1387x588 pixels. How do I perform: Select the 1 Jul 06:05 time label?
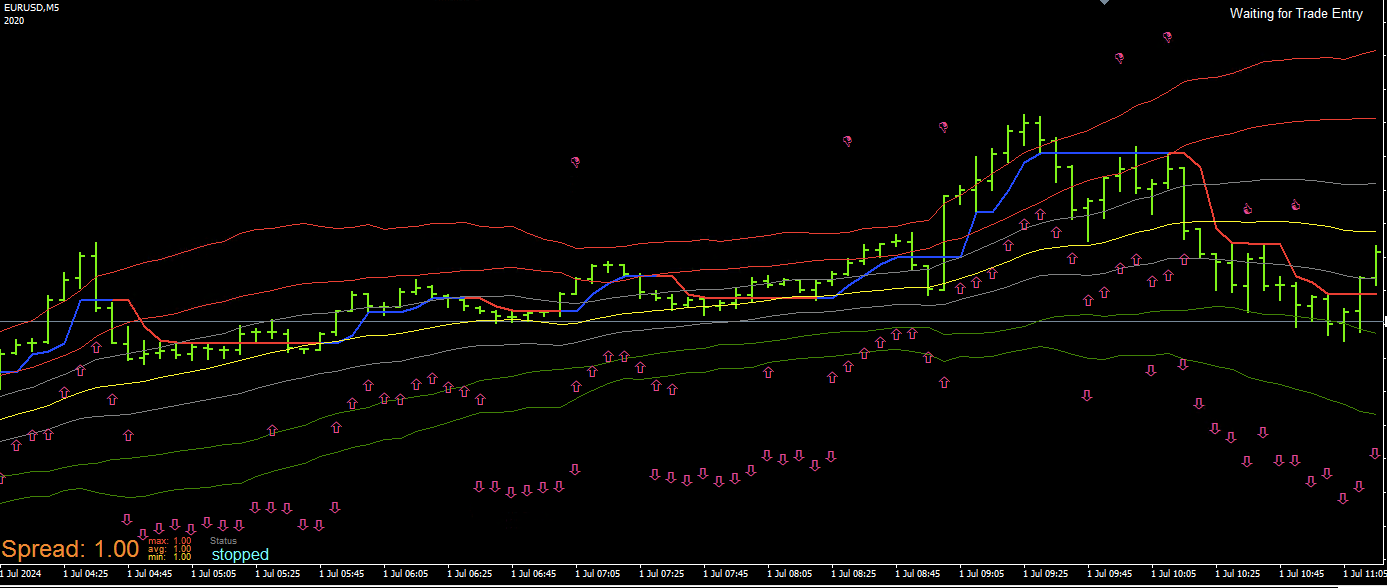406,575
